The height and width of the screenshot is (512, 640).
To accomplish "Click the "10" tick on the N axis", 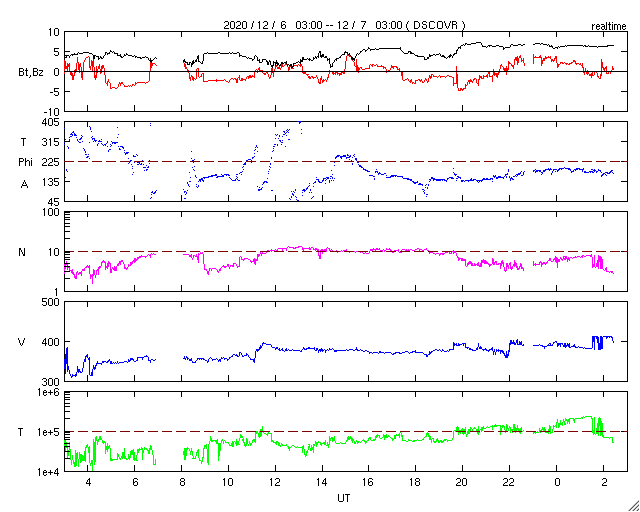I will pyautogui.click(x=54, y=252).
